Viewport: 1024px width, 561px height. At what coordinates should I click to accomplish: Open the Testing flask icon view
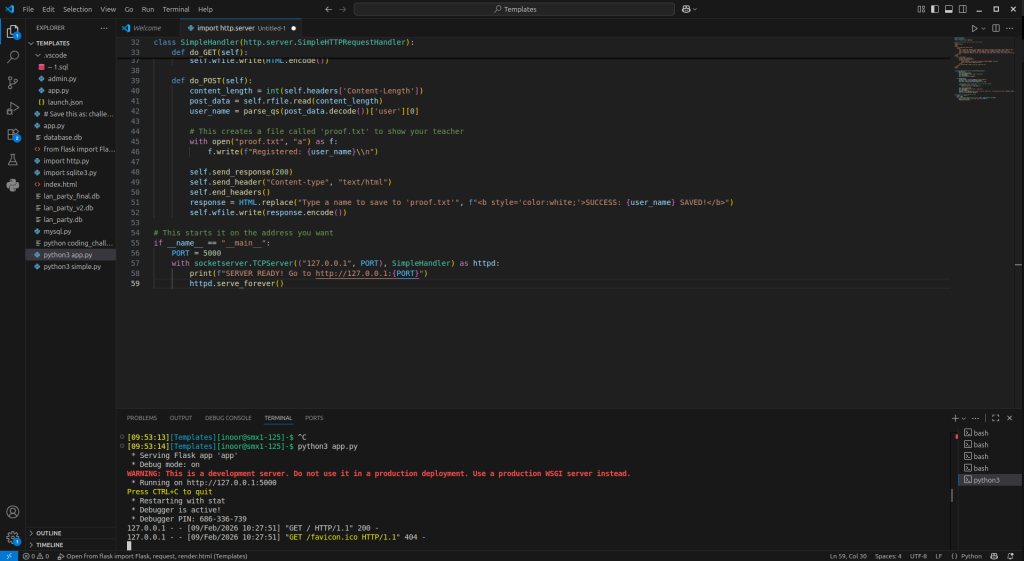coord(13,160)
